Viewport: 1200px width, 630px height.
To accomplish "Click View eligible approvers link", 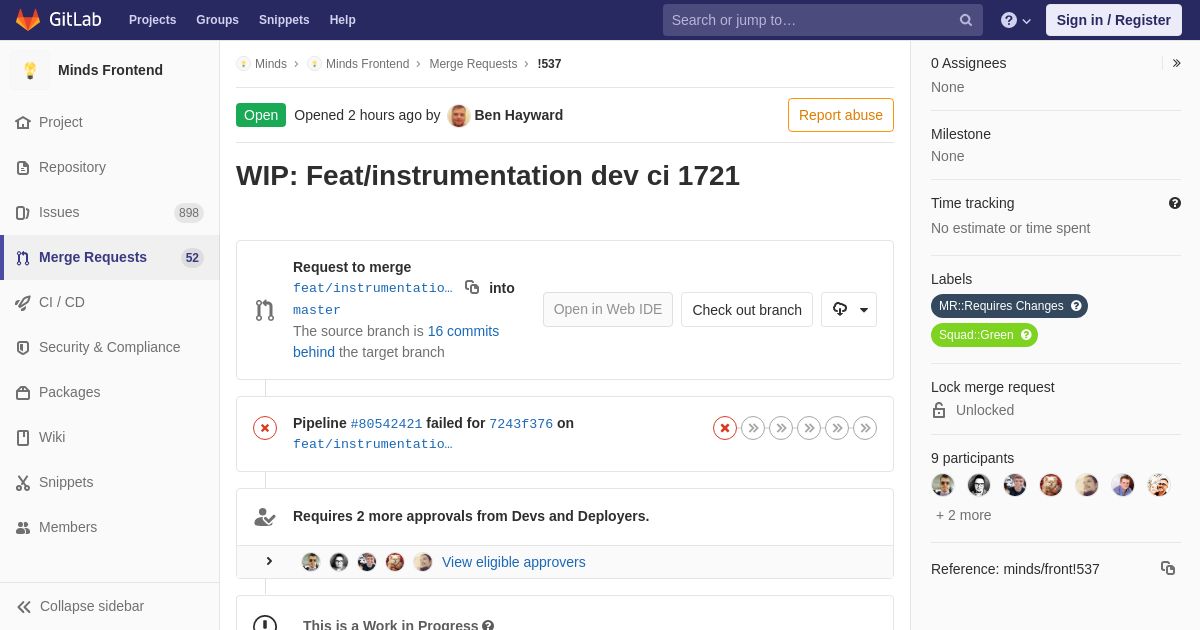I will (x=514, y=562).
